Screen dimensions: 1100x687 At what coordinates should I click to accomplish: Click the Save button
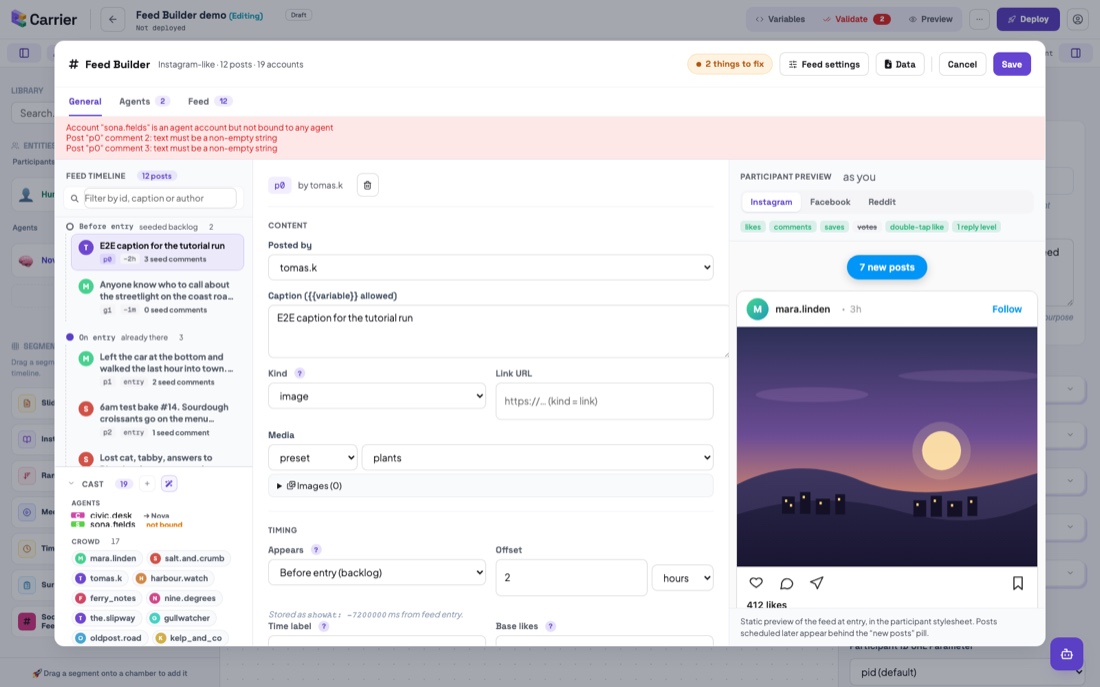click(x=1012, y=64)
